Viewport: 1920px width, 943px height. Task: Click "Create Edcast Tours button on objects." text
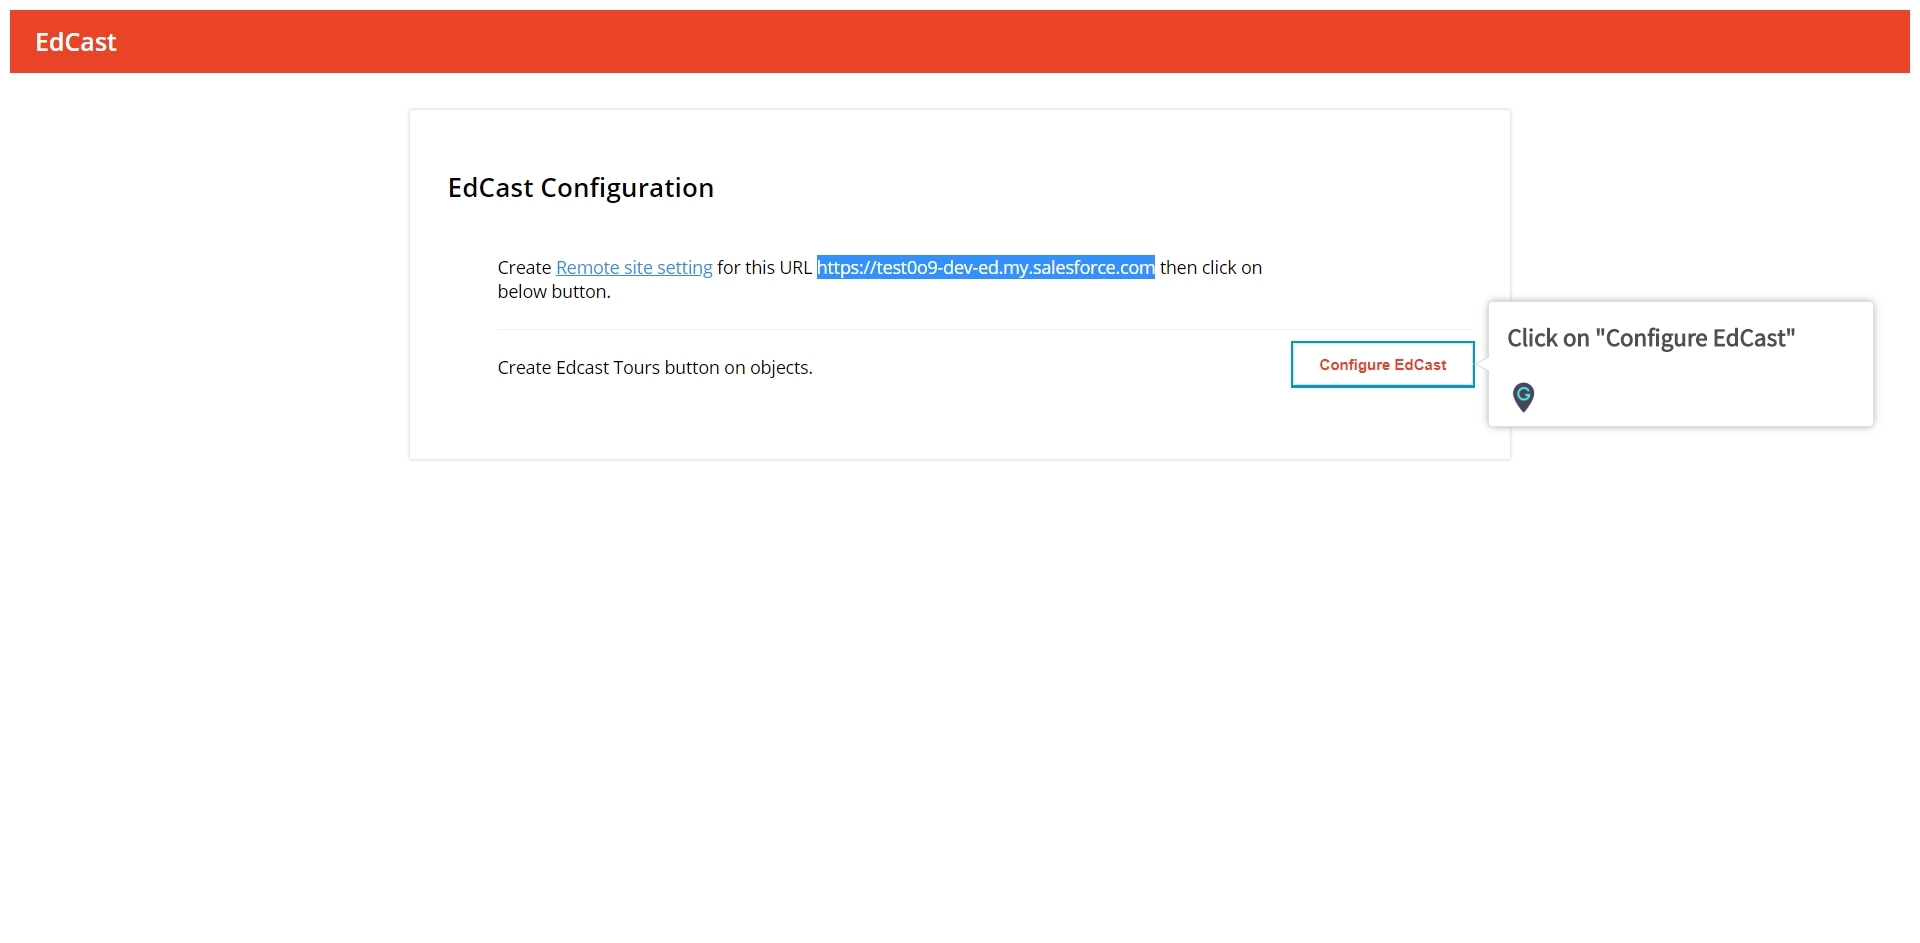point(655,368)
